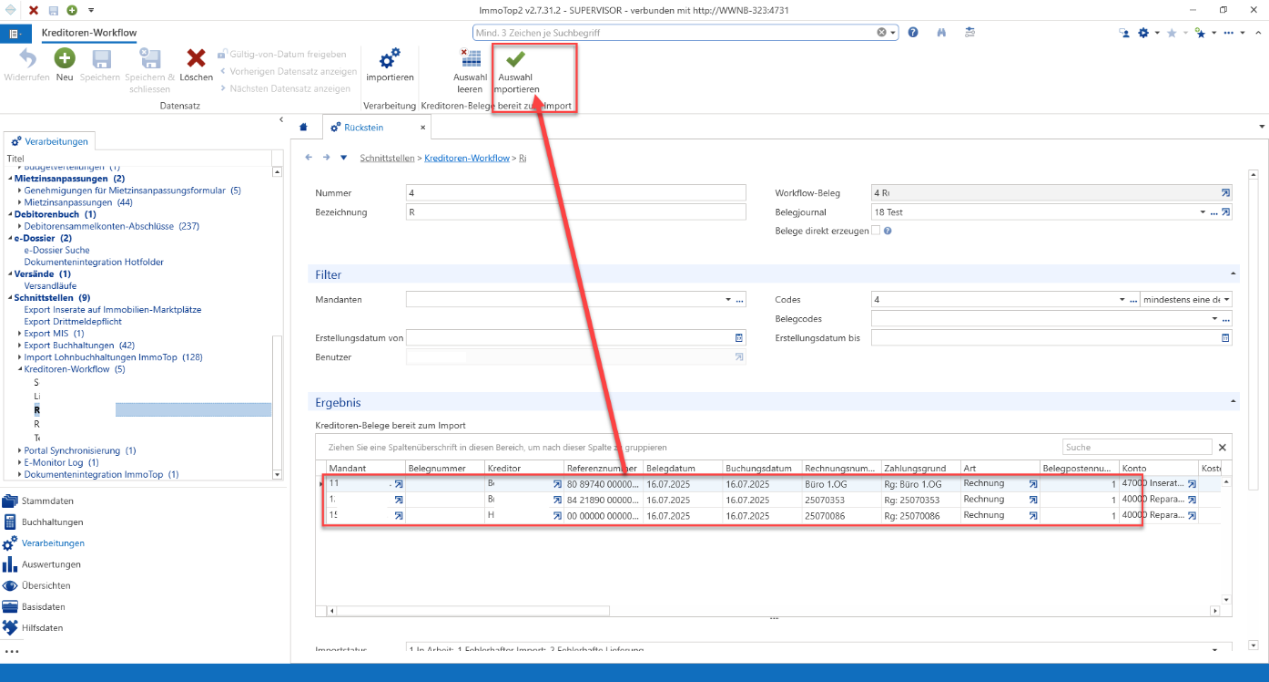1269x682 pixels.
Task: Click the green Neu plus icon
Action: pos(65,58)
